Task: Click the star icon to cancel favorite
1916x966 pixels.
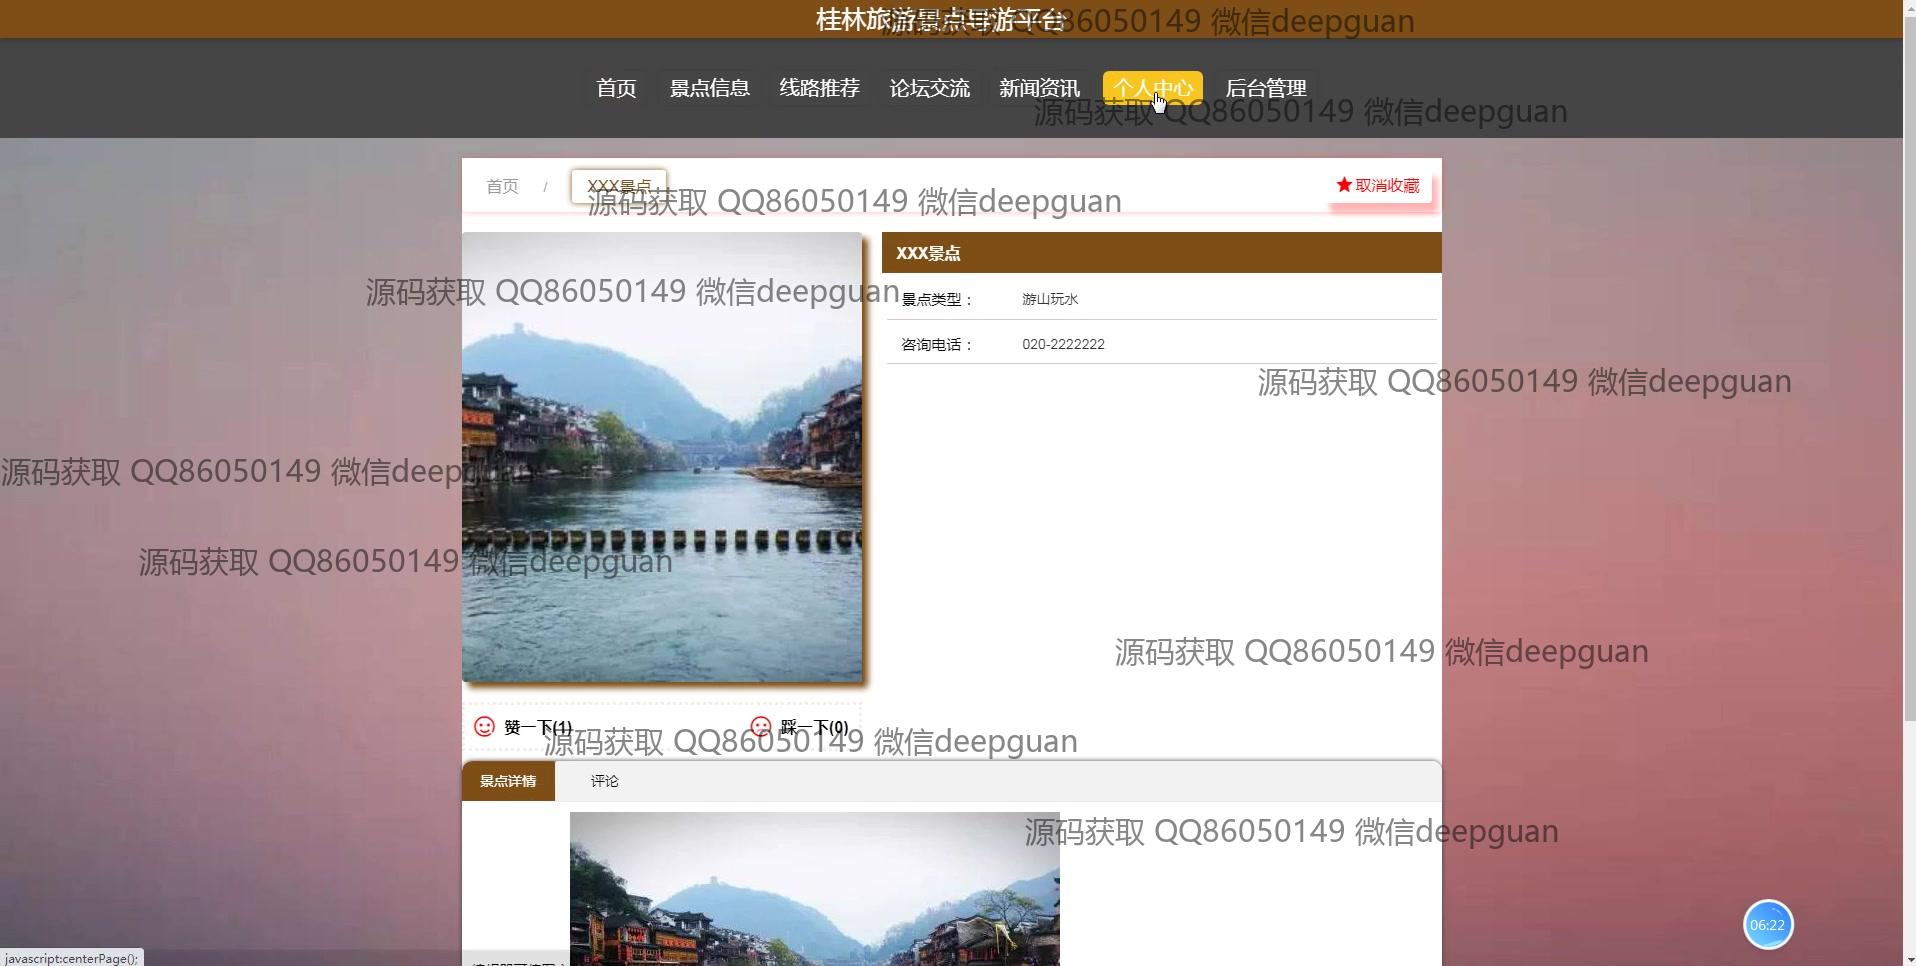Action: click(1344, 185)
